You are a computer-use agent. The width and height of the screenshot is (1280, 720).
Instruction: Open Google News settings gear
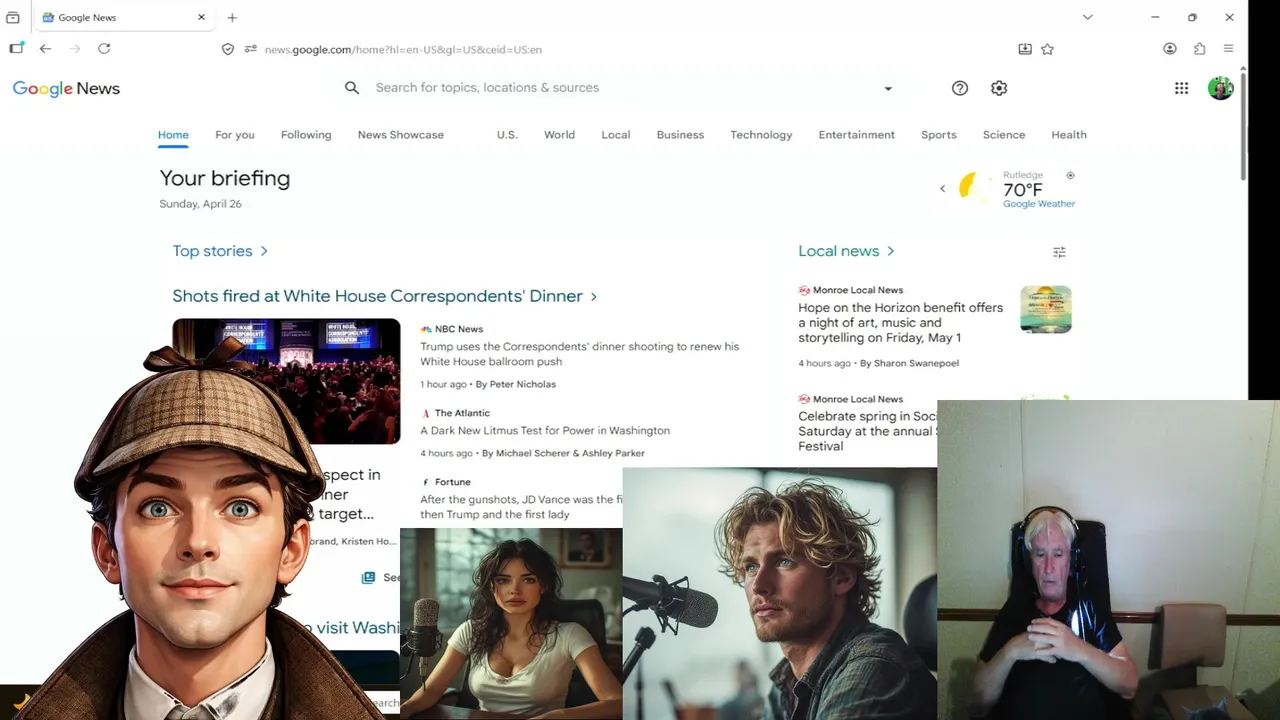pyautogui.click(x=999, y=88)
